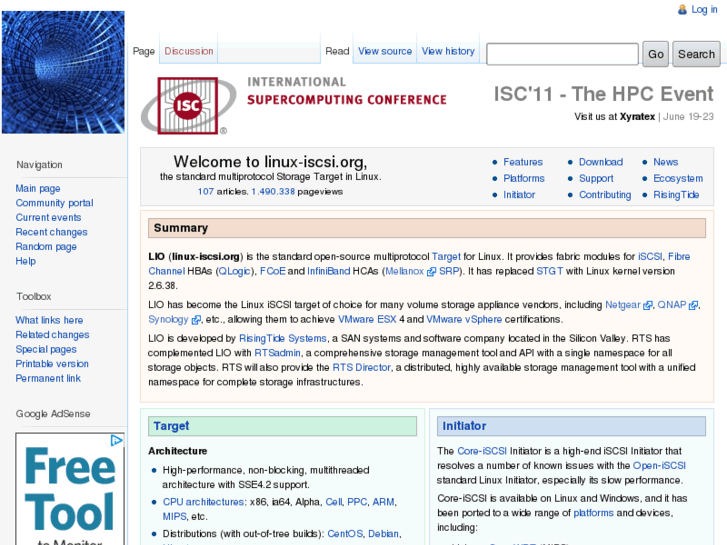Click the Log in link
This screenshot has width=727, height=545.
click(704, 10)
